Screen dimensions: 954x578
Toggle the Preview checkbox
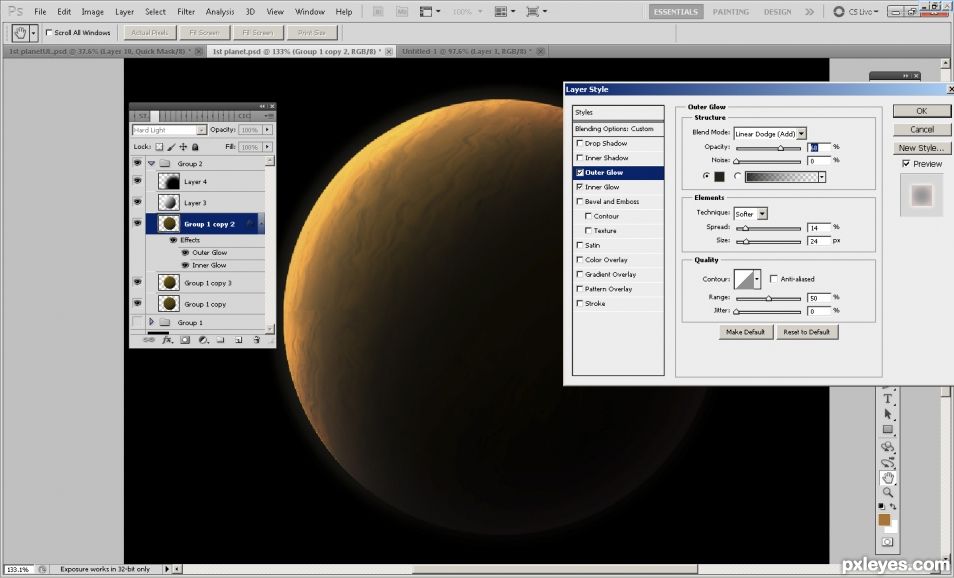tap(907, 164)
